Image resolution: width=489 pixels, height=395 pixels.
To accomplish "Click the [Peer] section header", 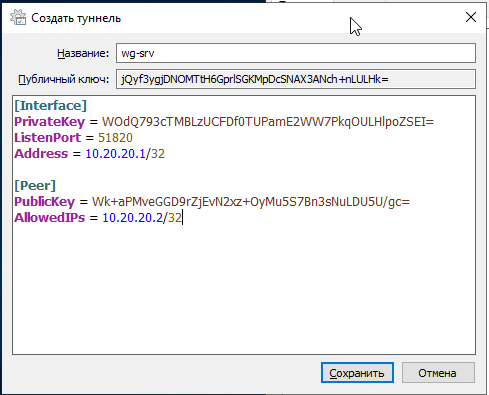I will tap(35, 186).
